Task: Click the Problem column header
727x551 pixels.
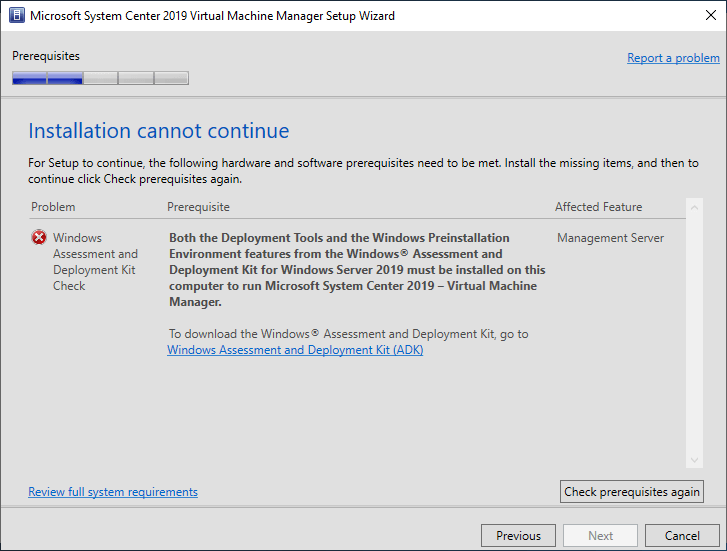Action: tap(53, 207)
